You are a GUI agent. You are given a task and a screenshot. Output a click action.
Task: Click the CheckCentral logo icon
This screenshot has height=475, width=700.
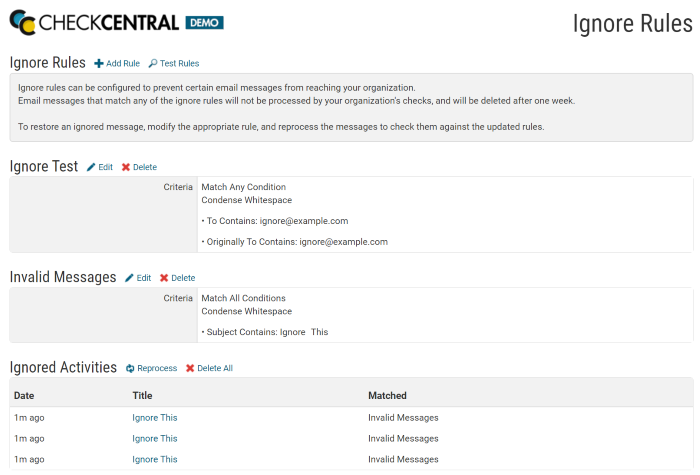click(23, 23)
